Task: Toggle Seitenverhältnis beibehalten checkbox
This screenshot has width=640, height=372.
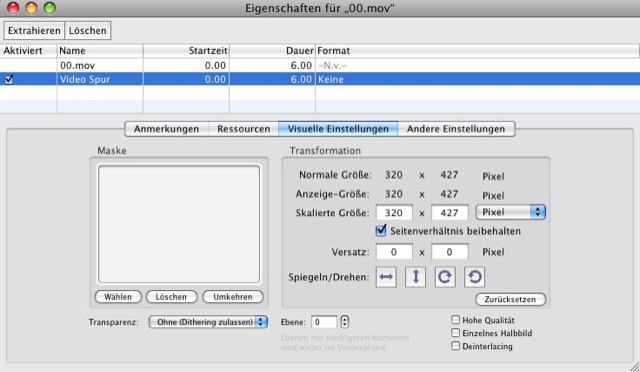Action: click(x=380, y=231)
